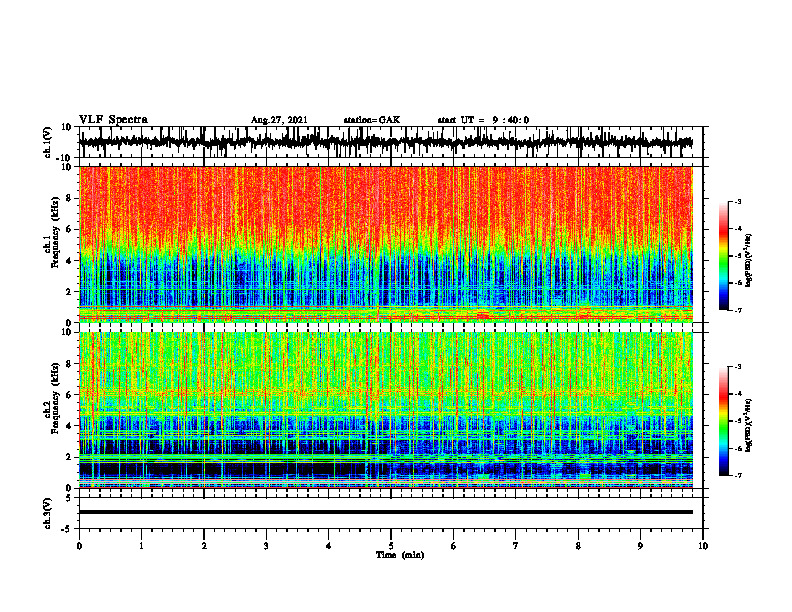Click the 'Time (min)' axis label
792x612 pixels.
400,555
